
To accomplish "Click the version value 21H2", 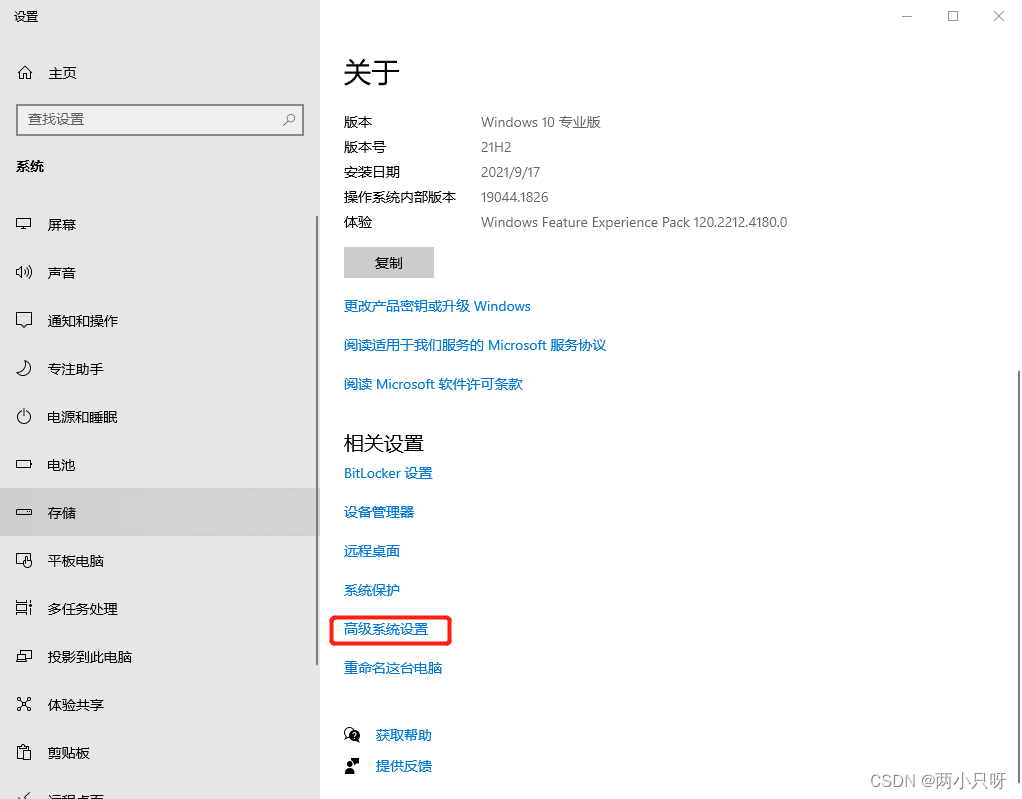I will click(x=496, y=147).
